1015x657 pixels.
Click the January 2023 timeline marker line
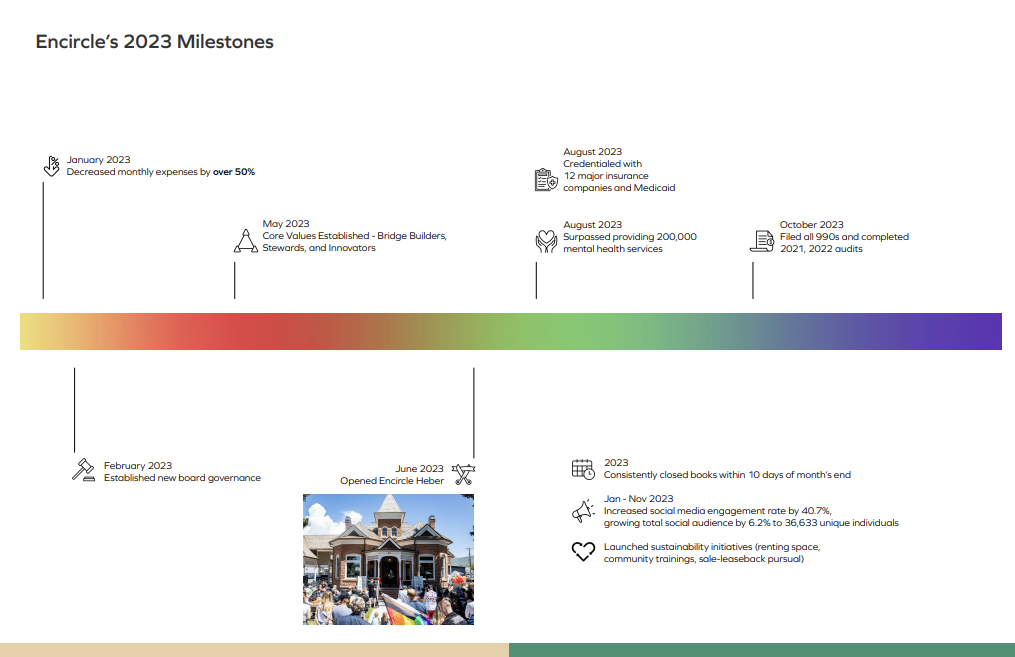click(43, 240)
